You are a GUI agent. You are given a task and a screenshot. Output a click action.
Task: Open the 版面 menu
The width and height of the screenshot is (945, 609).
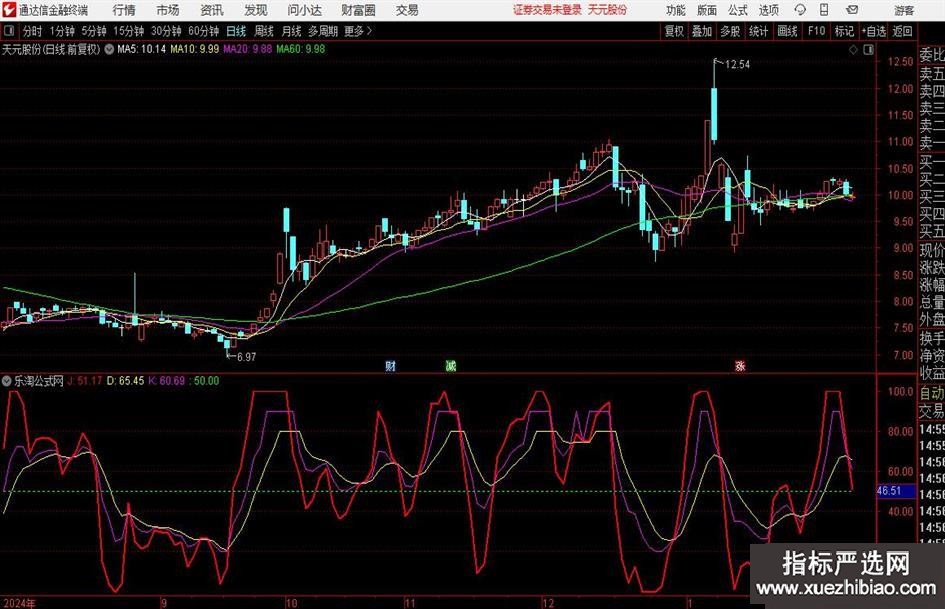707,10
